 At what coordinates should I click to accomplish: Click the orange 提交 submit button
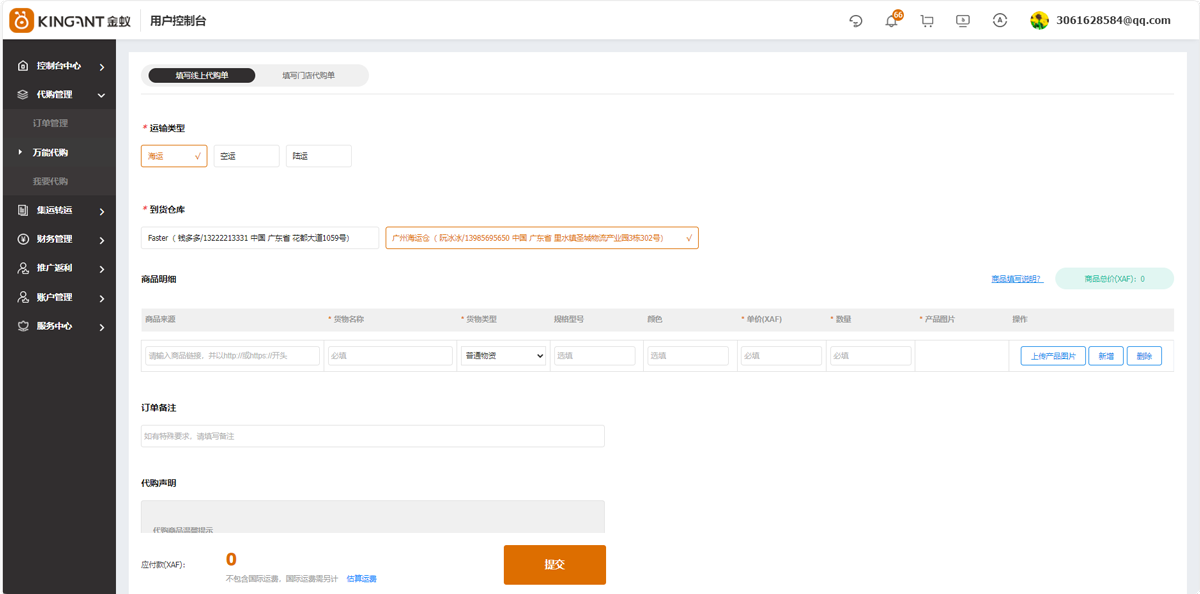click(x=554, y=565)
